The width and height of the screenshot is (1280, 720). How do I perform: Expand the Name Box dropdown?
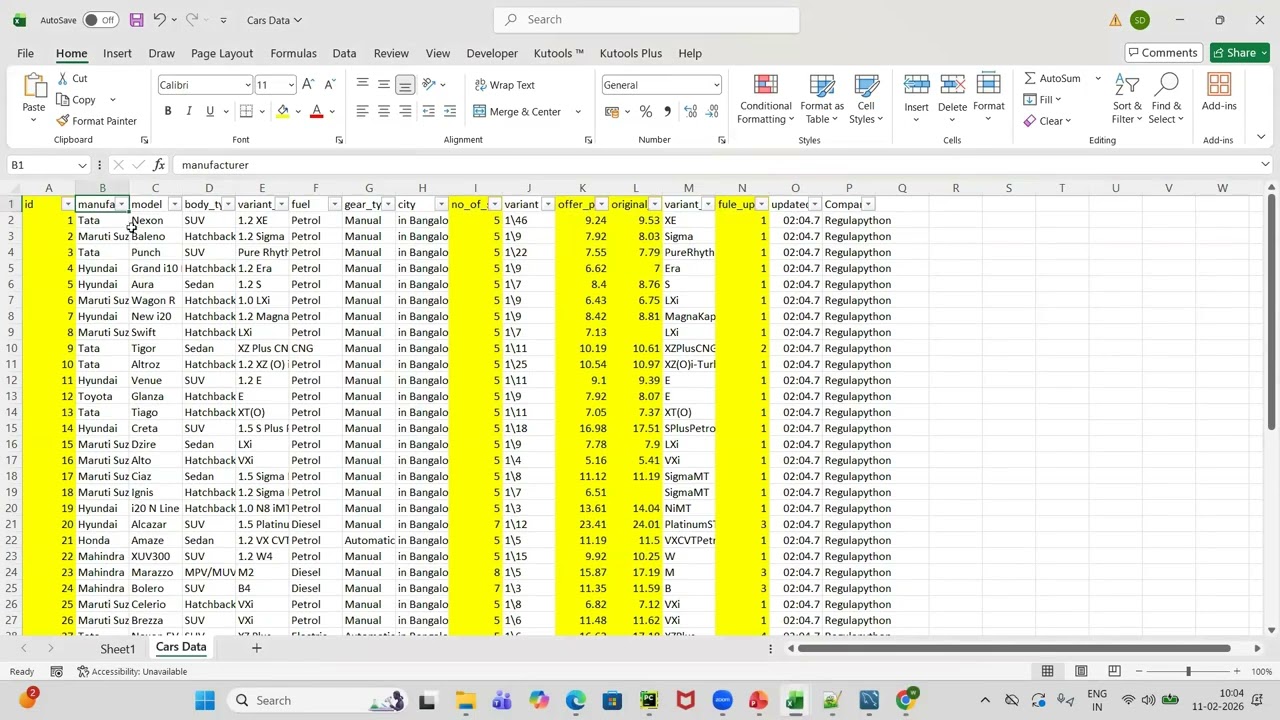82,165
